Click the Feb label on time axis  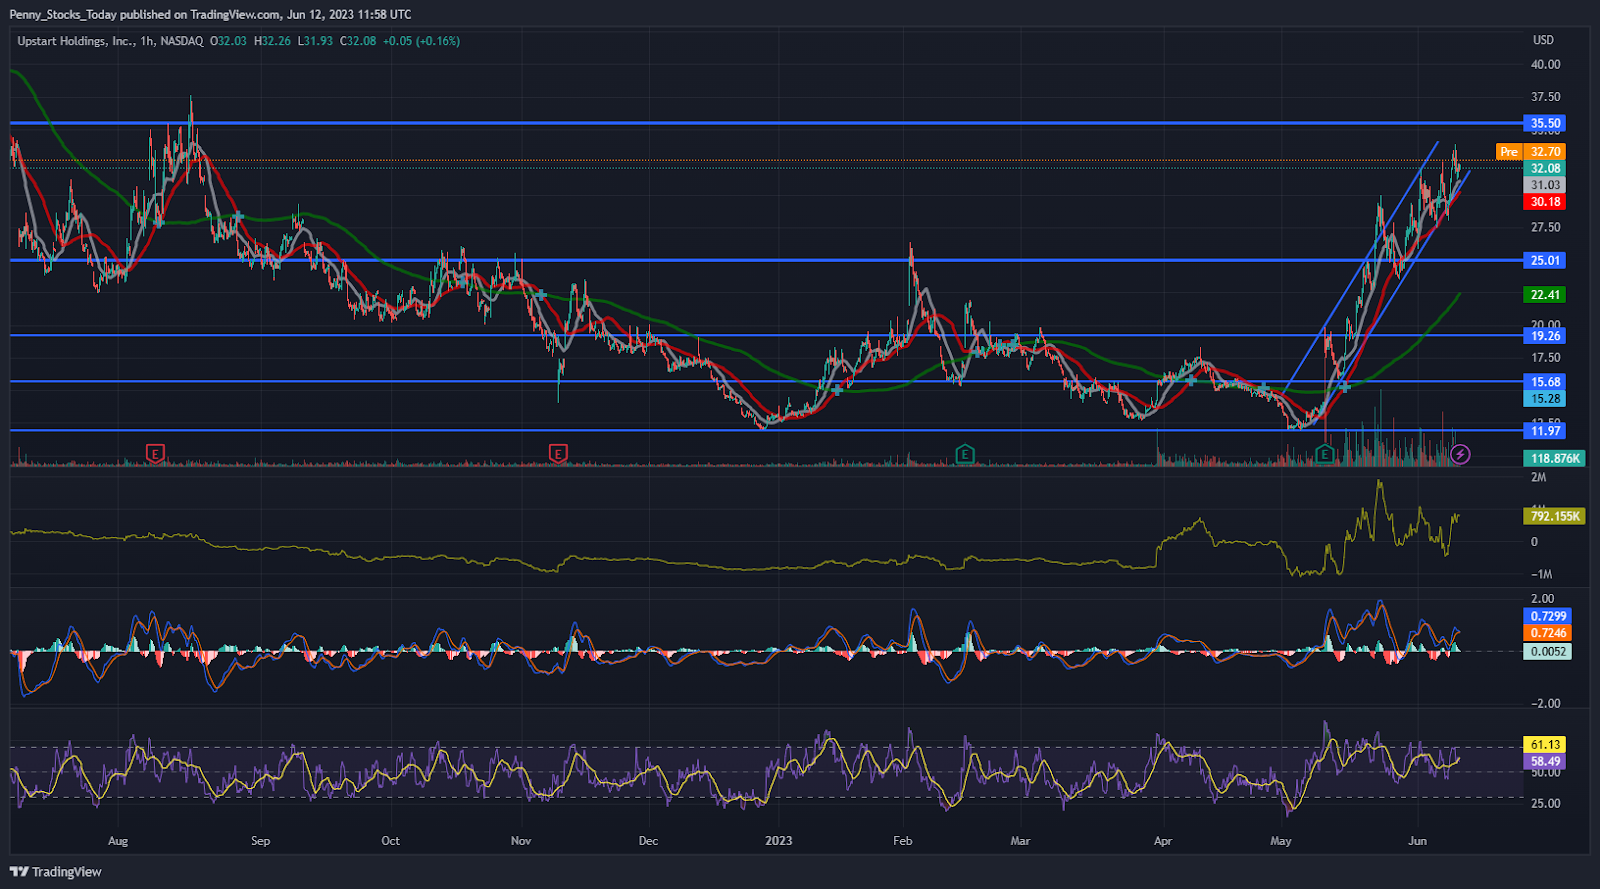(x=903, y=841)
